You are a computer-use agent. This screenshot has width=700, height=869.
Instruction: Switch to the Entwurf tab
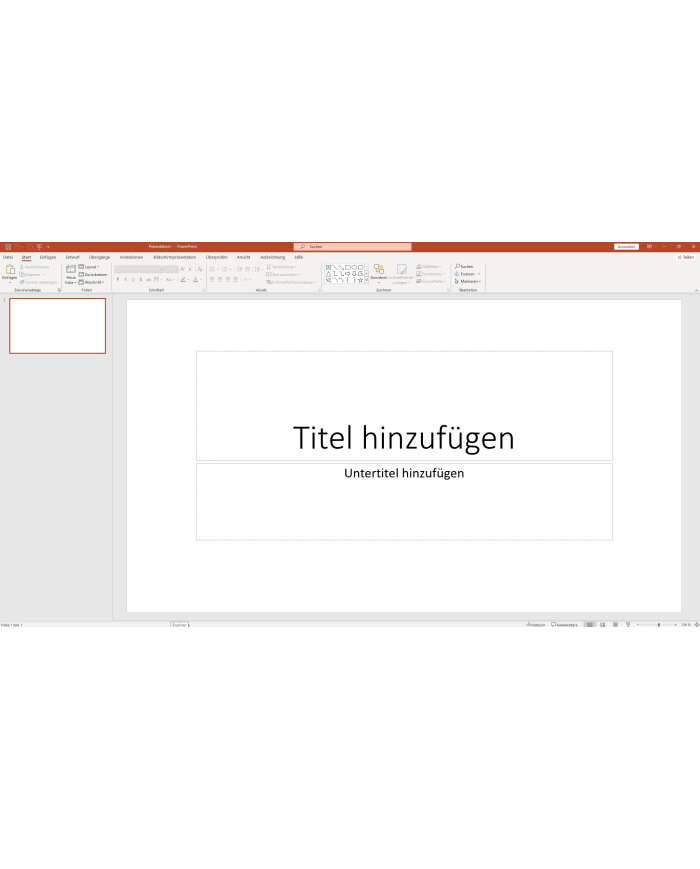(x=73, y=257)
